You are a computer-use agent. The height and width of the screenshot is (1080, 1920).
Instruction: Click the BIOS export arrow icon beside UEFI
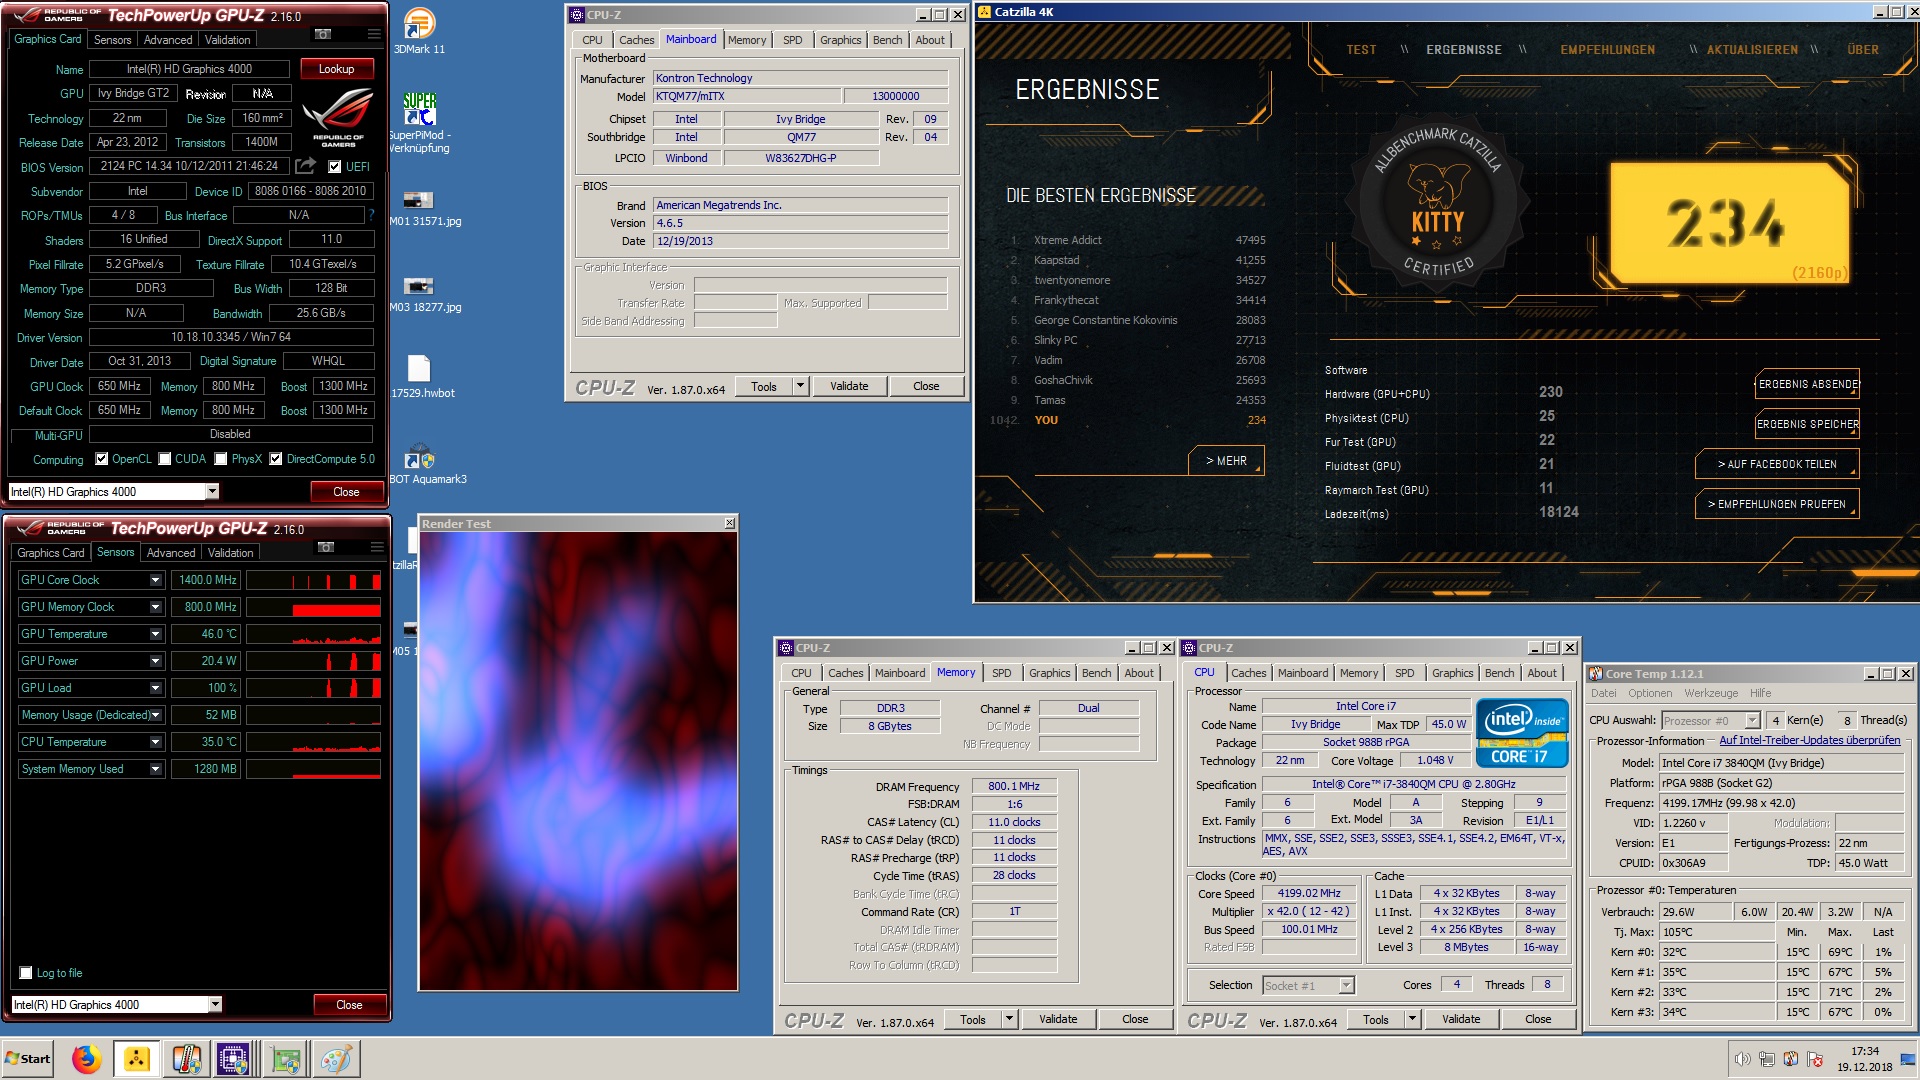[x=306, y=165]
